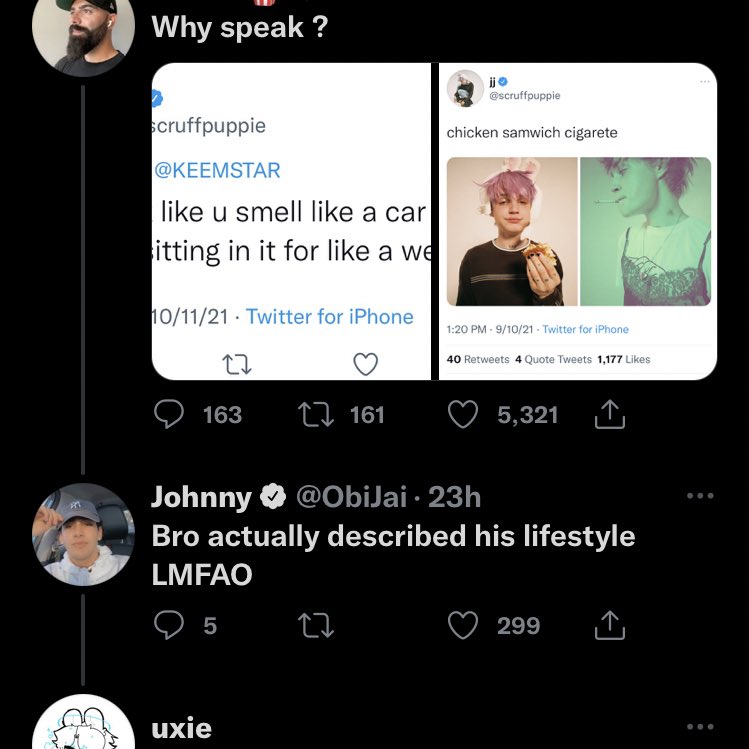Retweet the "Why speak ?" tweet
Viewport: 749px width, 749px height.
(x=316, y=415)
